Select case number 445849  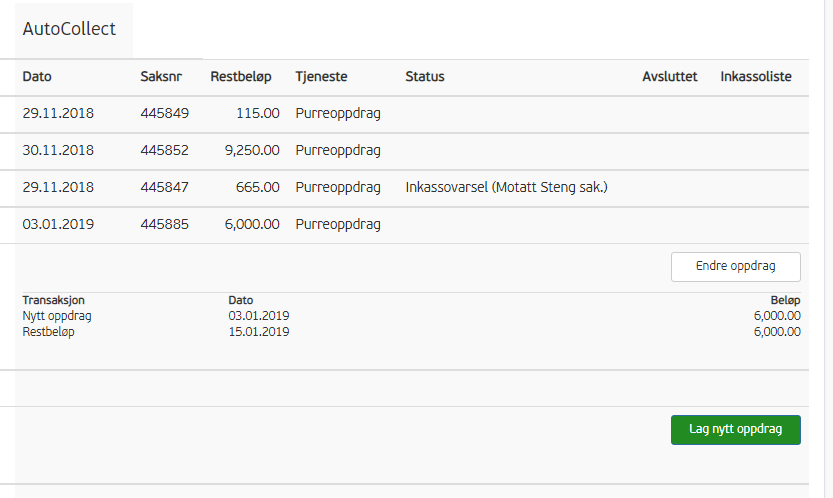click(165, 114)
